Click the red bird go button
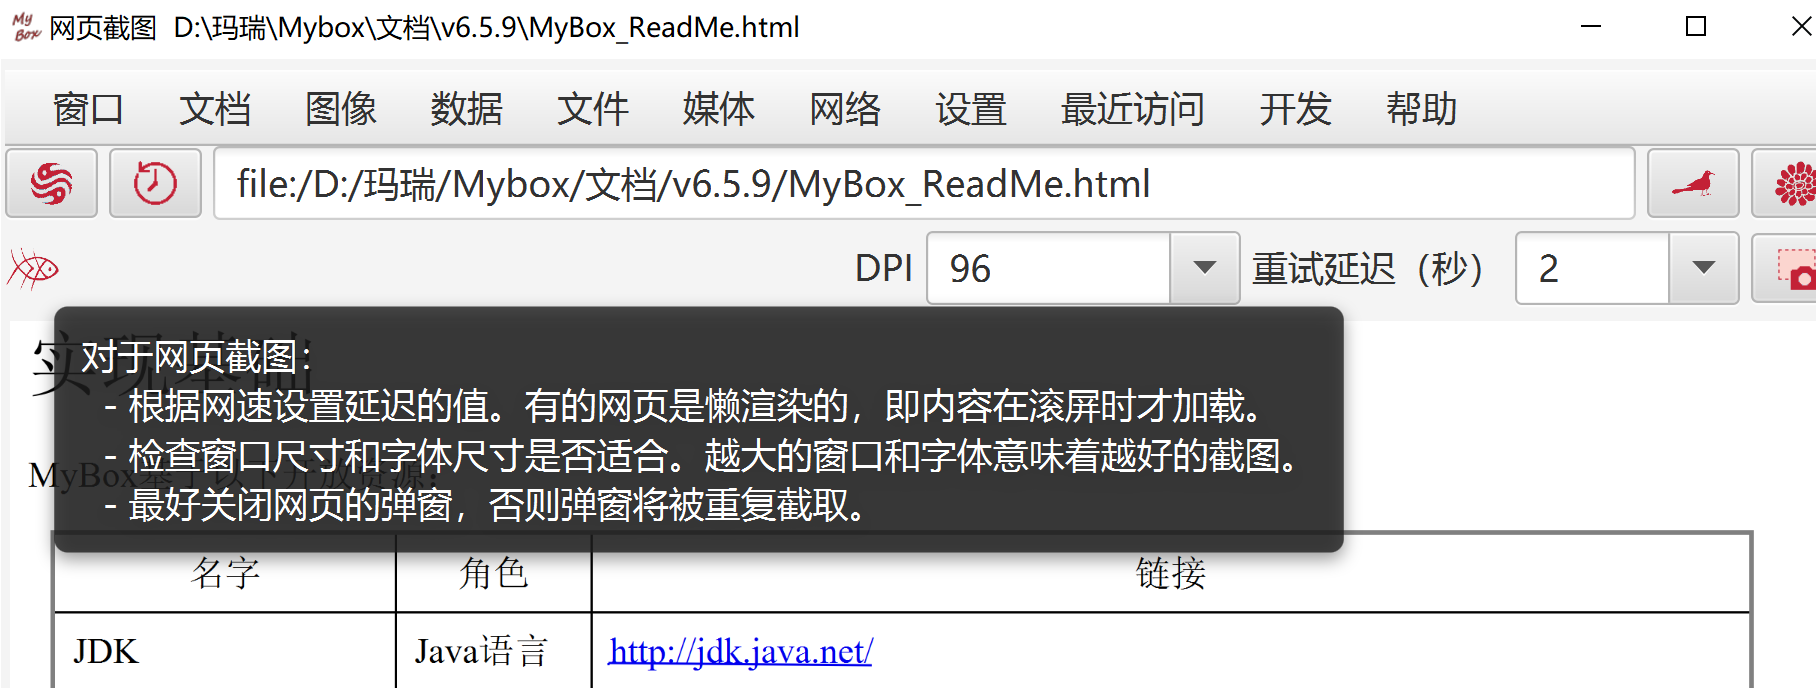Image resolution: width=1816 pixels, height=688 pixels. [1693, 183]
